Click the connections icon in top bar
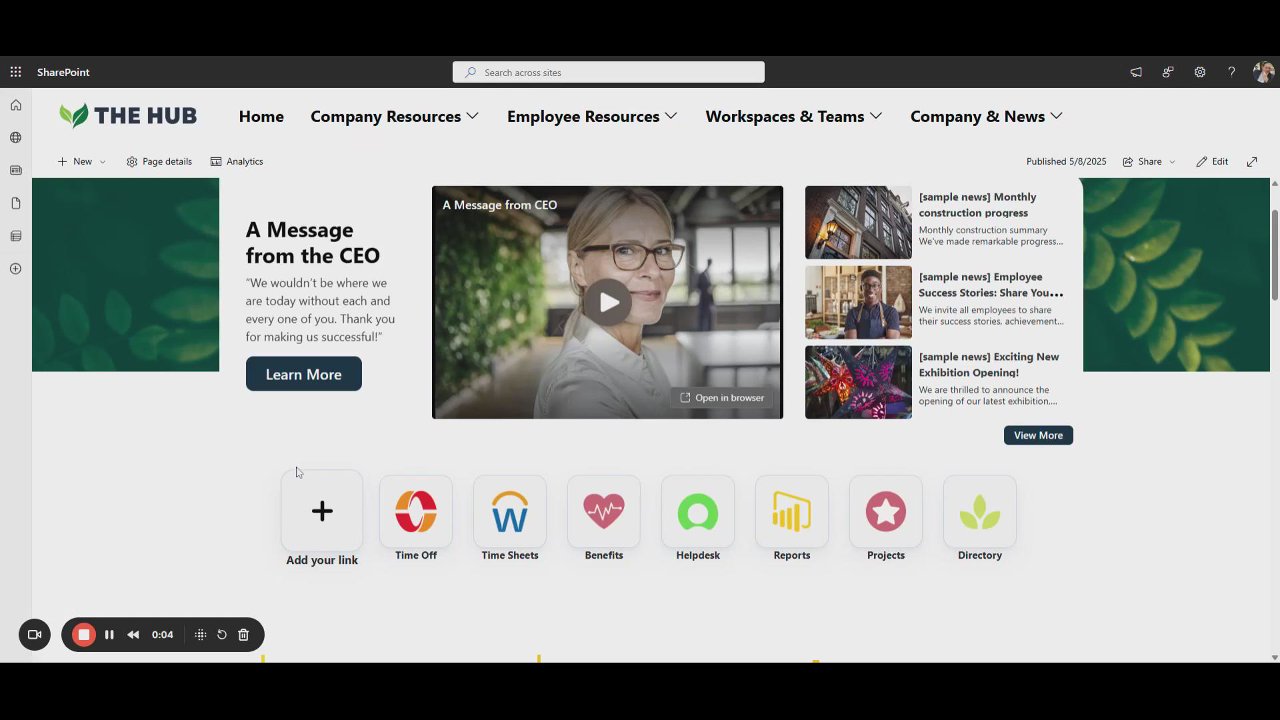The height and width of the screenshot is (720, 1280). tap(1168, 72)
